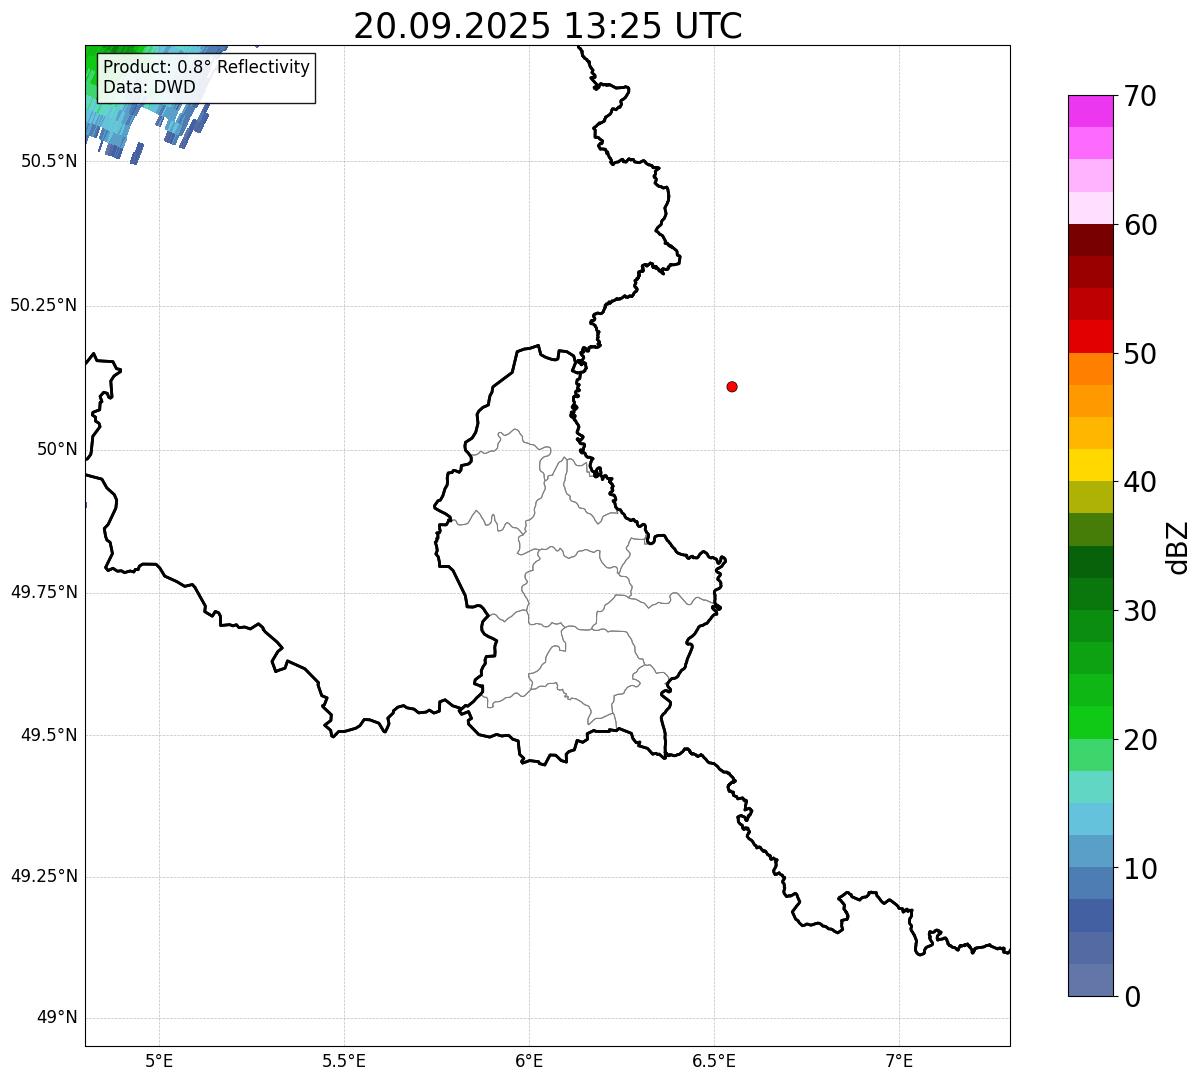Click the bright green colorbar segment above 20
This screenshot has height=1081, width=1202.
pos(1090,722)
